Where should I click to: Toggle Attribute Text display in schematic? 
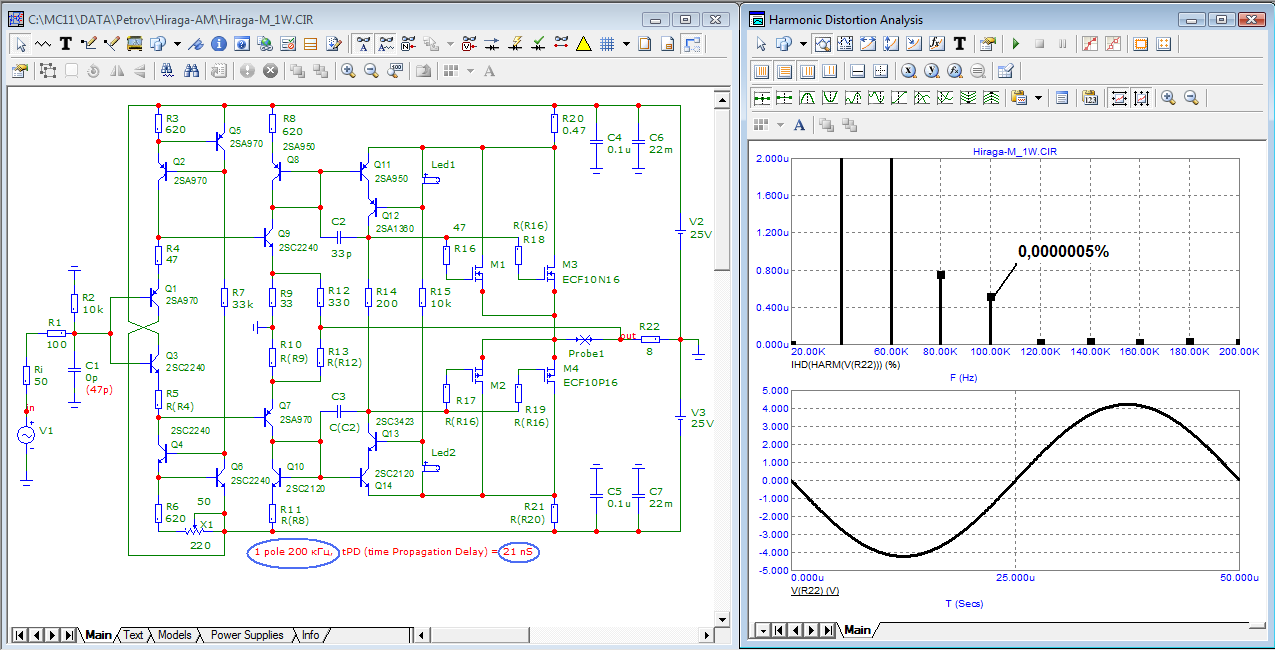click(385, 44)
